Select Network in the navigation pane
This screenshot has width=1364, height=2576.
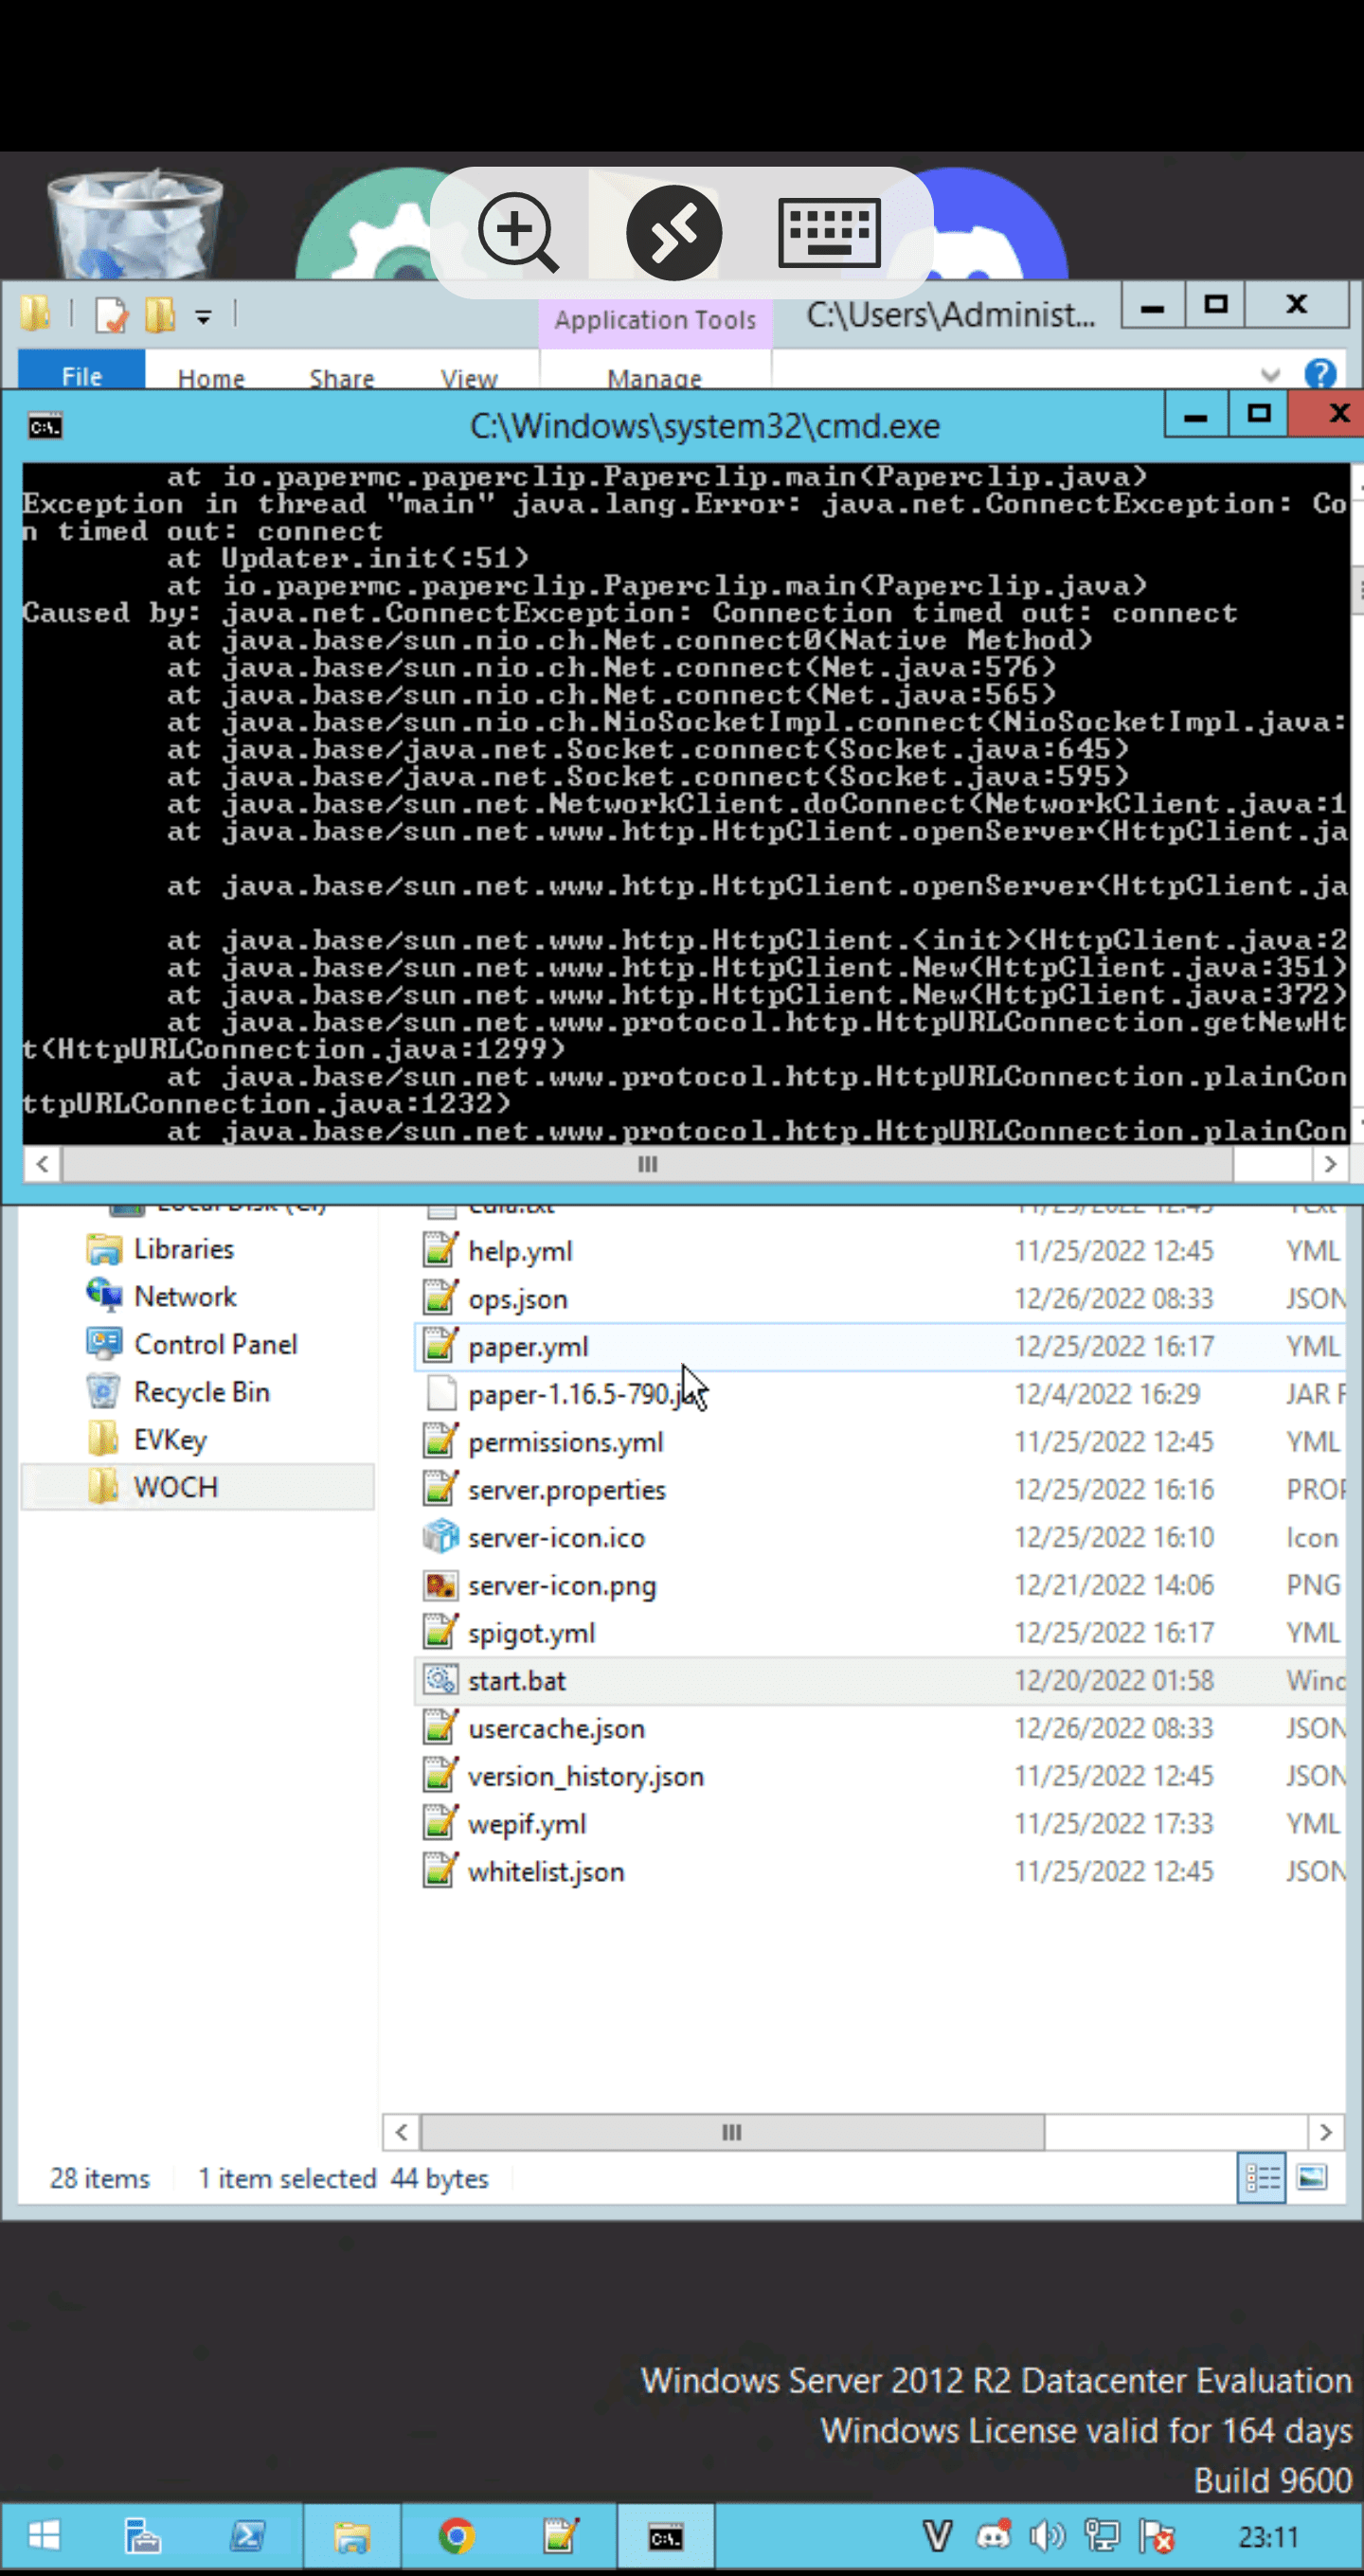click(x=185, y=1297)
